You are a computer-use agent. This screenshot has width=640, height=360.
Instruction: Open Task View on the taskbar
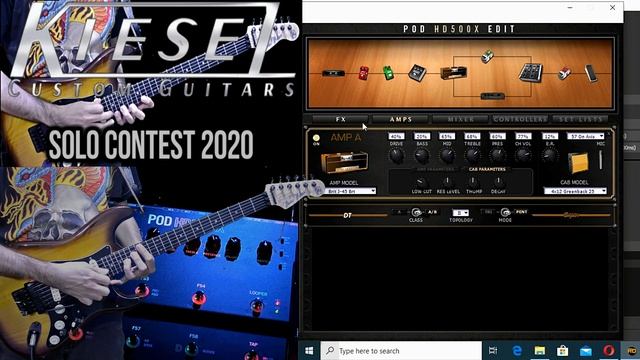point(493,351)
